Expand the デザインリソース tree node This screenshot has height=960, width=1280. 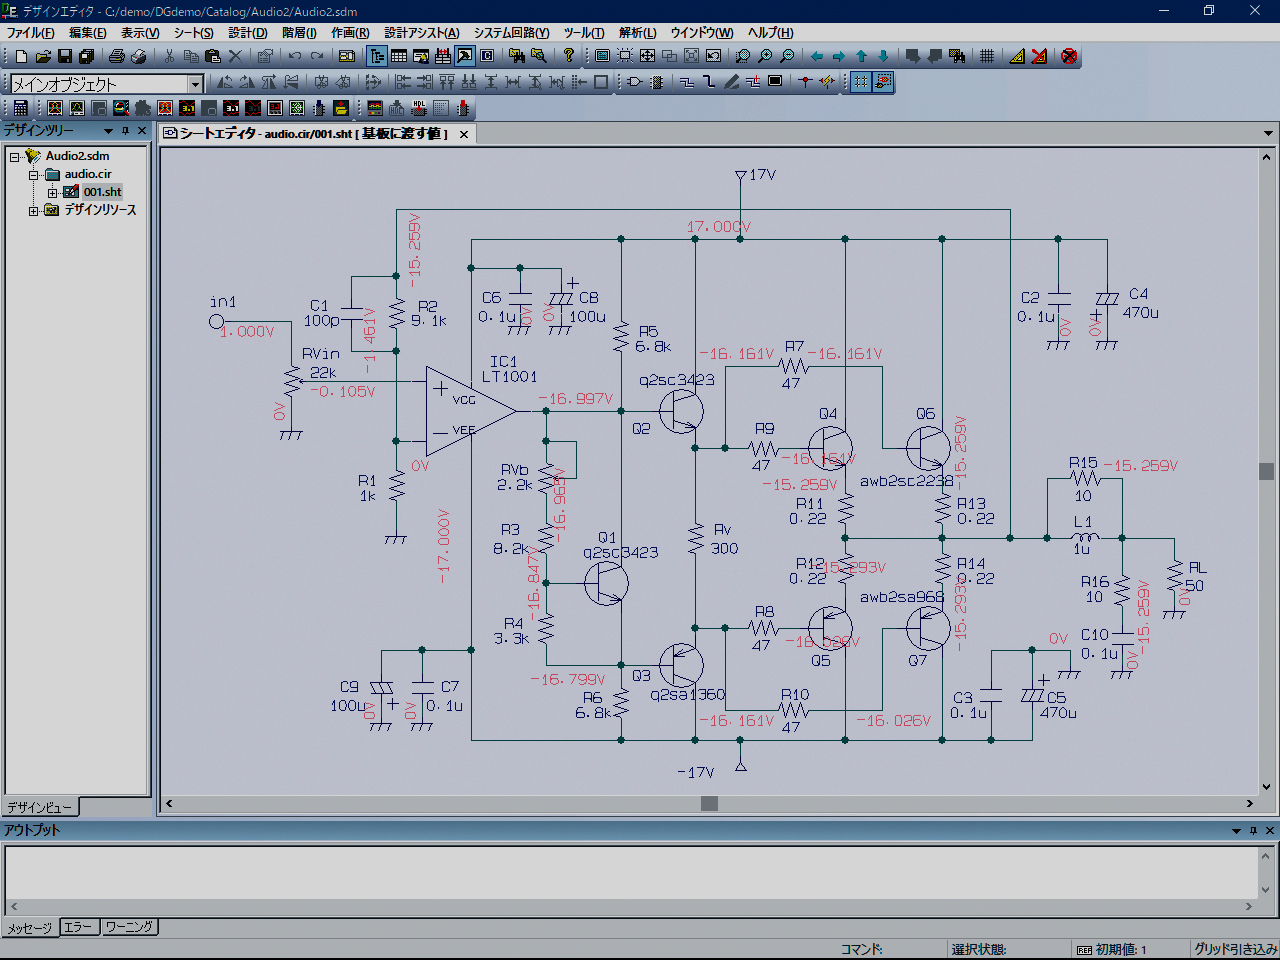pos(34,210)
